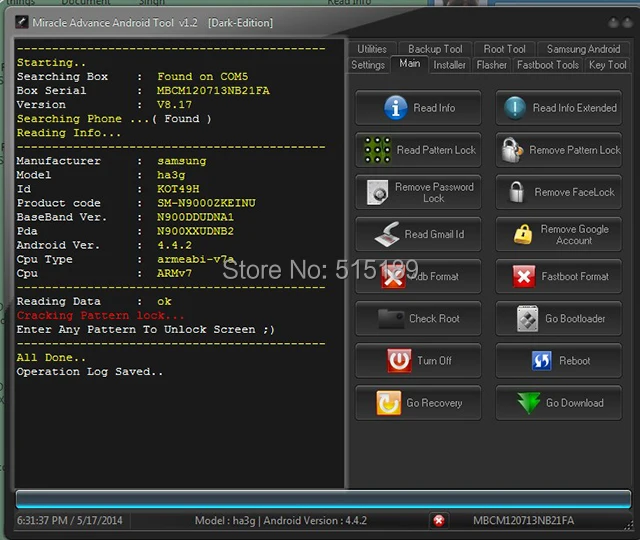Click the orange Go Recovery icon
The height and width of the screenshot is (540, 640).
(x=388, y=403)
